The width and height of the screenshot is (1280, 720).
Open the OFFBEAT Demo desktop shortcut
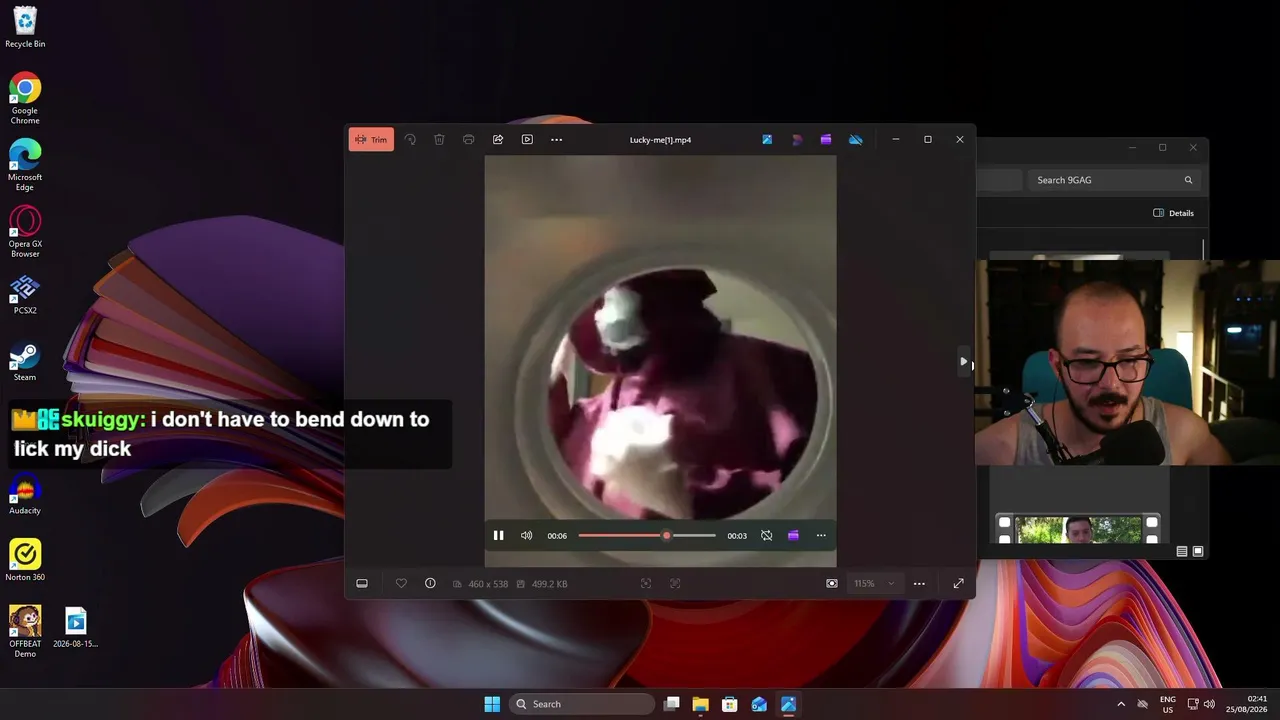click(x=25, y=632)
